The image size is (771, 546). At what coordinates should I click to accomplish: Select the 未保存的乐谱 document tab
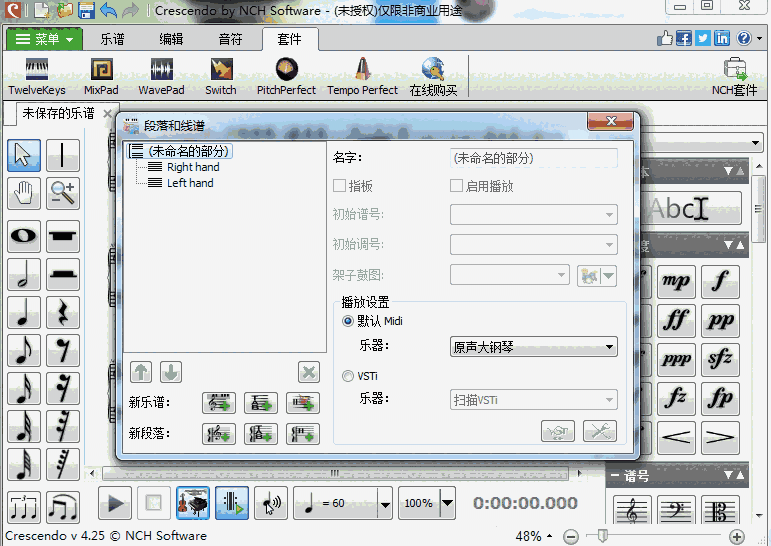(x=59, y=113)
